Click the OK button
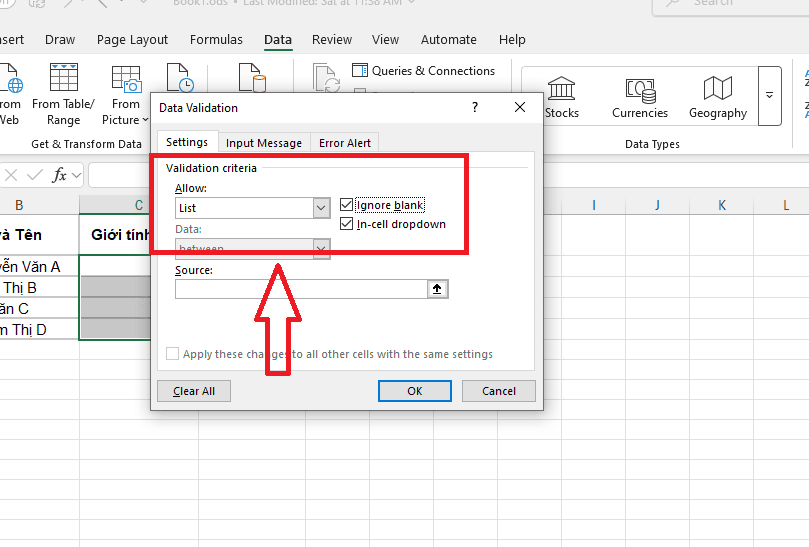This screenshot has height=547, width=809. pyautogui.click(x=415, y=391)
